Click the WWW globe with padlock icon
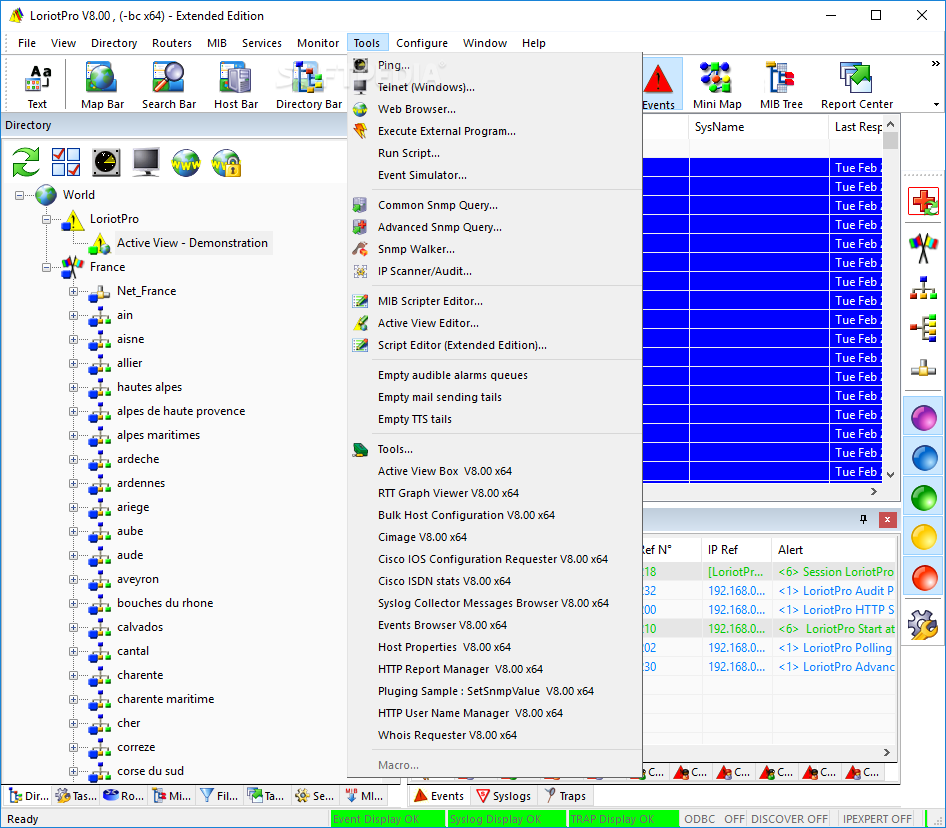The height and width of the screenshot is (828, 946). tap(226, 162)
